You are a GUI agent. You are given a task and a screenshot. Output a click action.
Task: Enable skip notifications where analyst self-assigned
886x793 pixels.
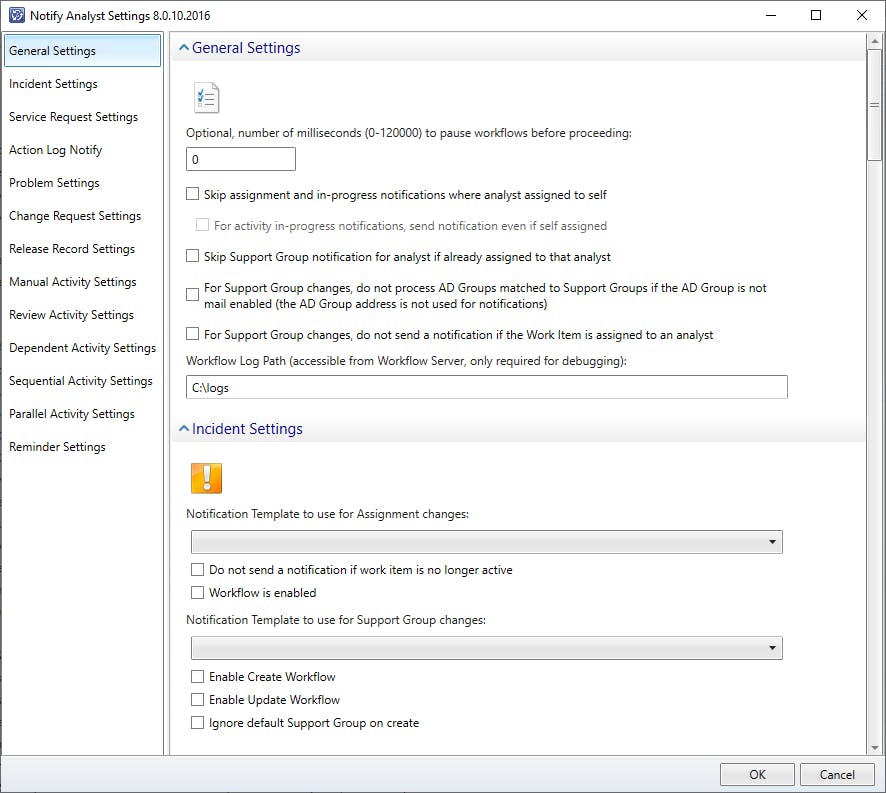[193, 195]
